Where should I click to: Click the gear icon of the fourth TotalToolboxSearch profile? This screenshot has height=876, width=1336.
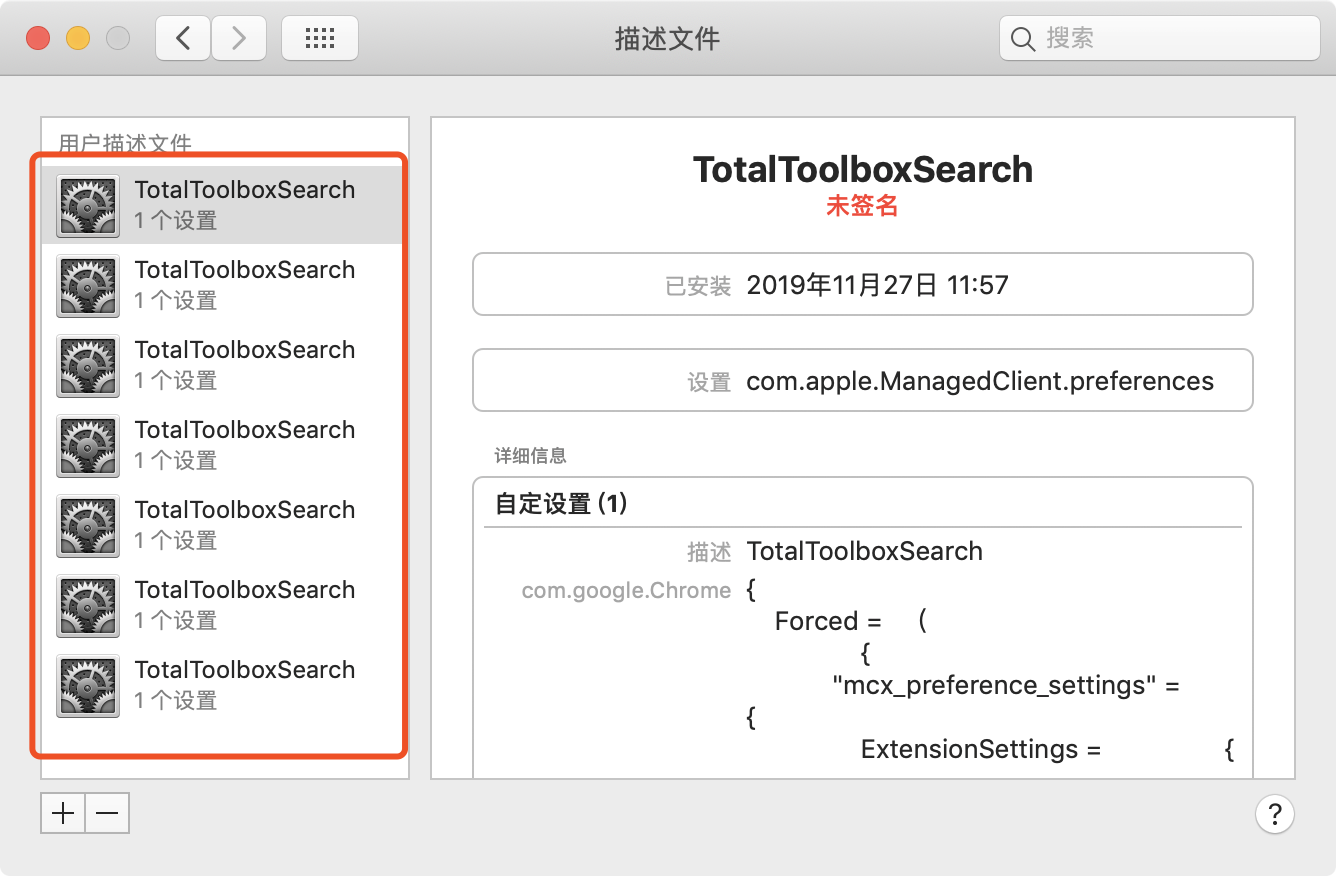click(x=88, y=445)
